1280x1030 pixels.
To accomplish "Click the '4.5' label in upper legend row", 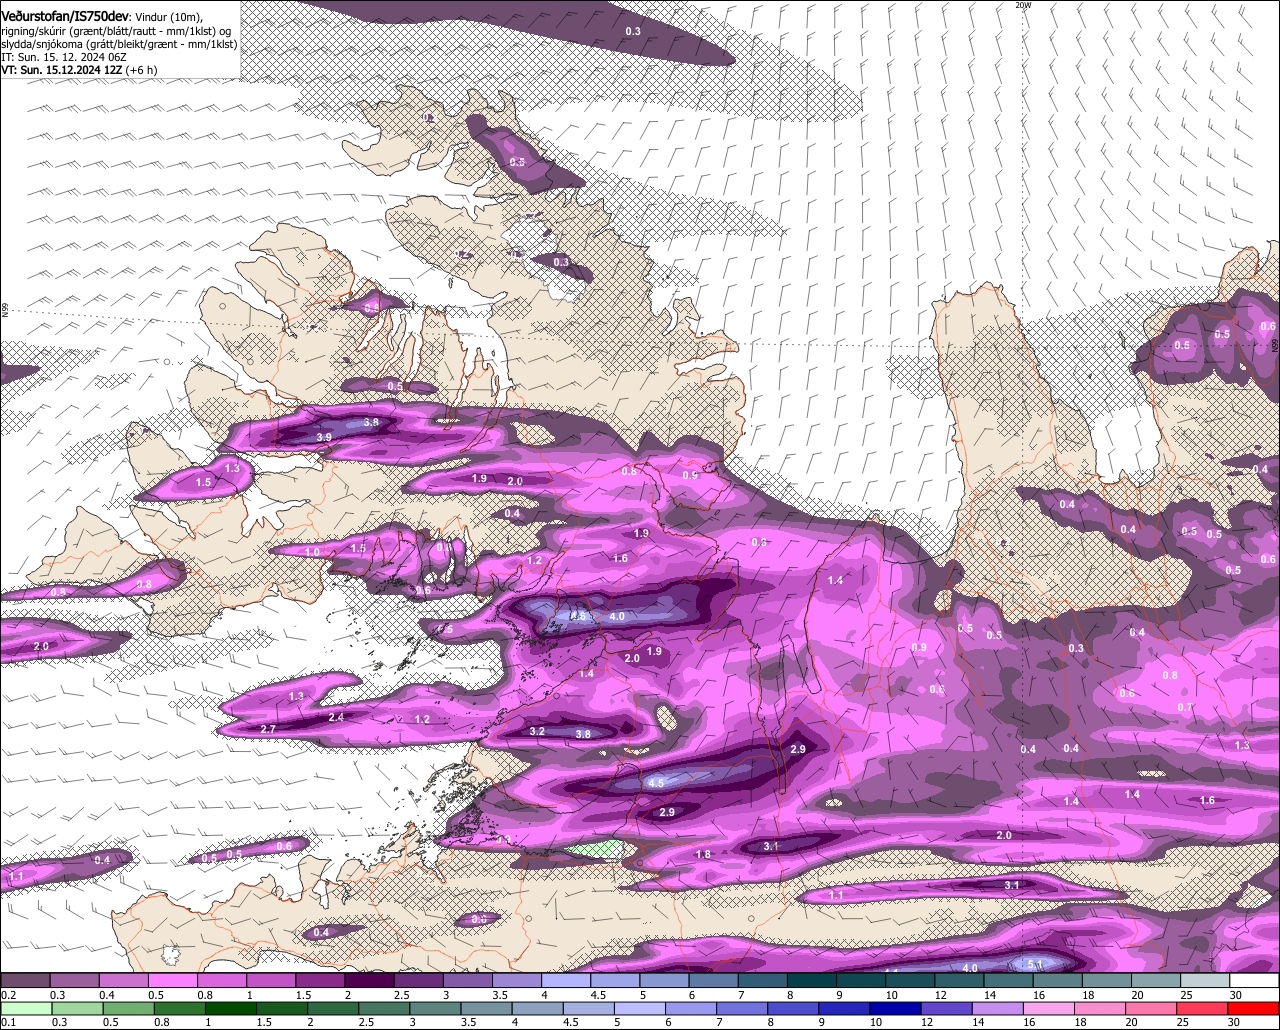I will click(x=598, y=995).
